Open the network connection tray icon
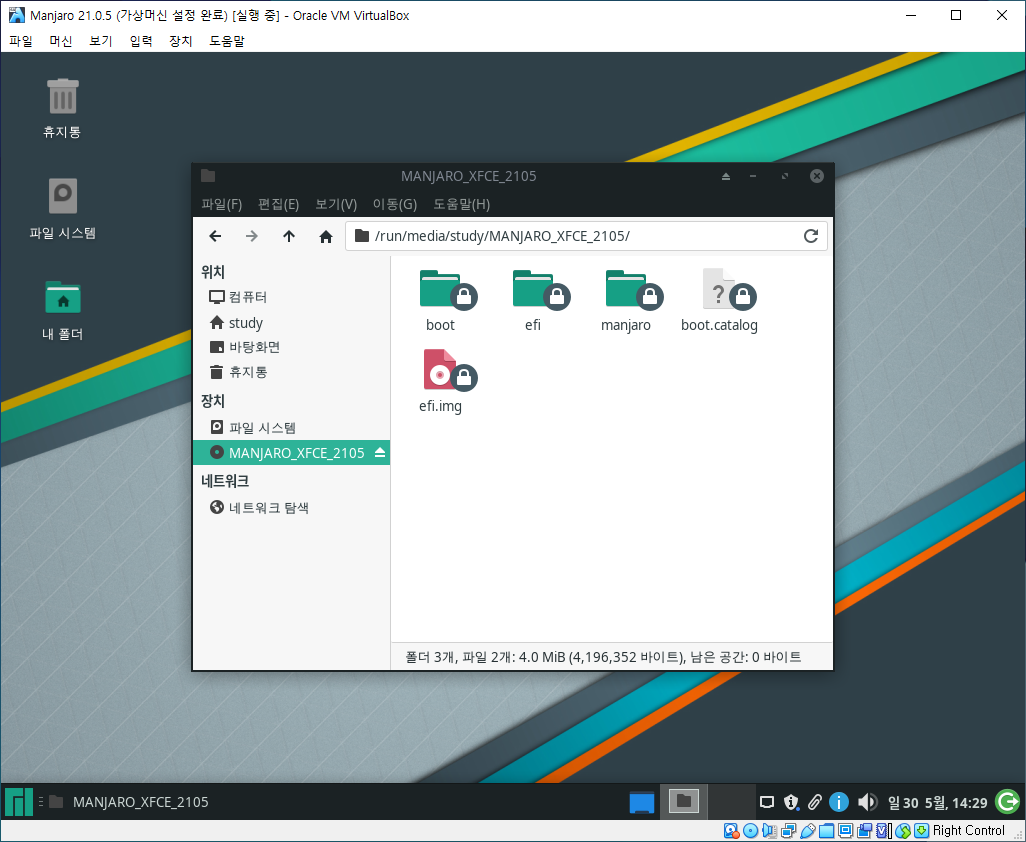This screenshot has height=842, width=1026. tap(766, 801)
